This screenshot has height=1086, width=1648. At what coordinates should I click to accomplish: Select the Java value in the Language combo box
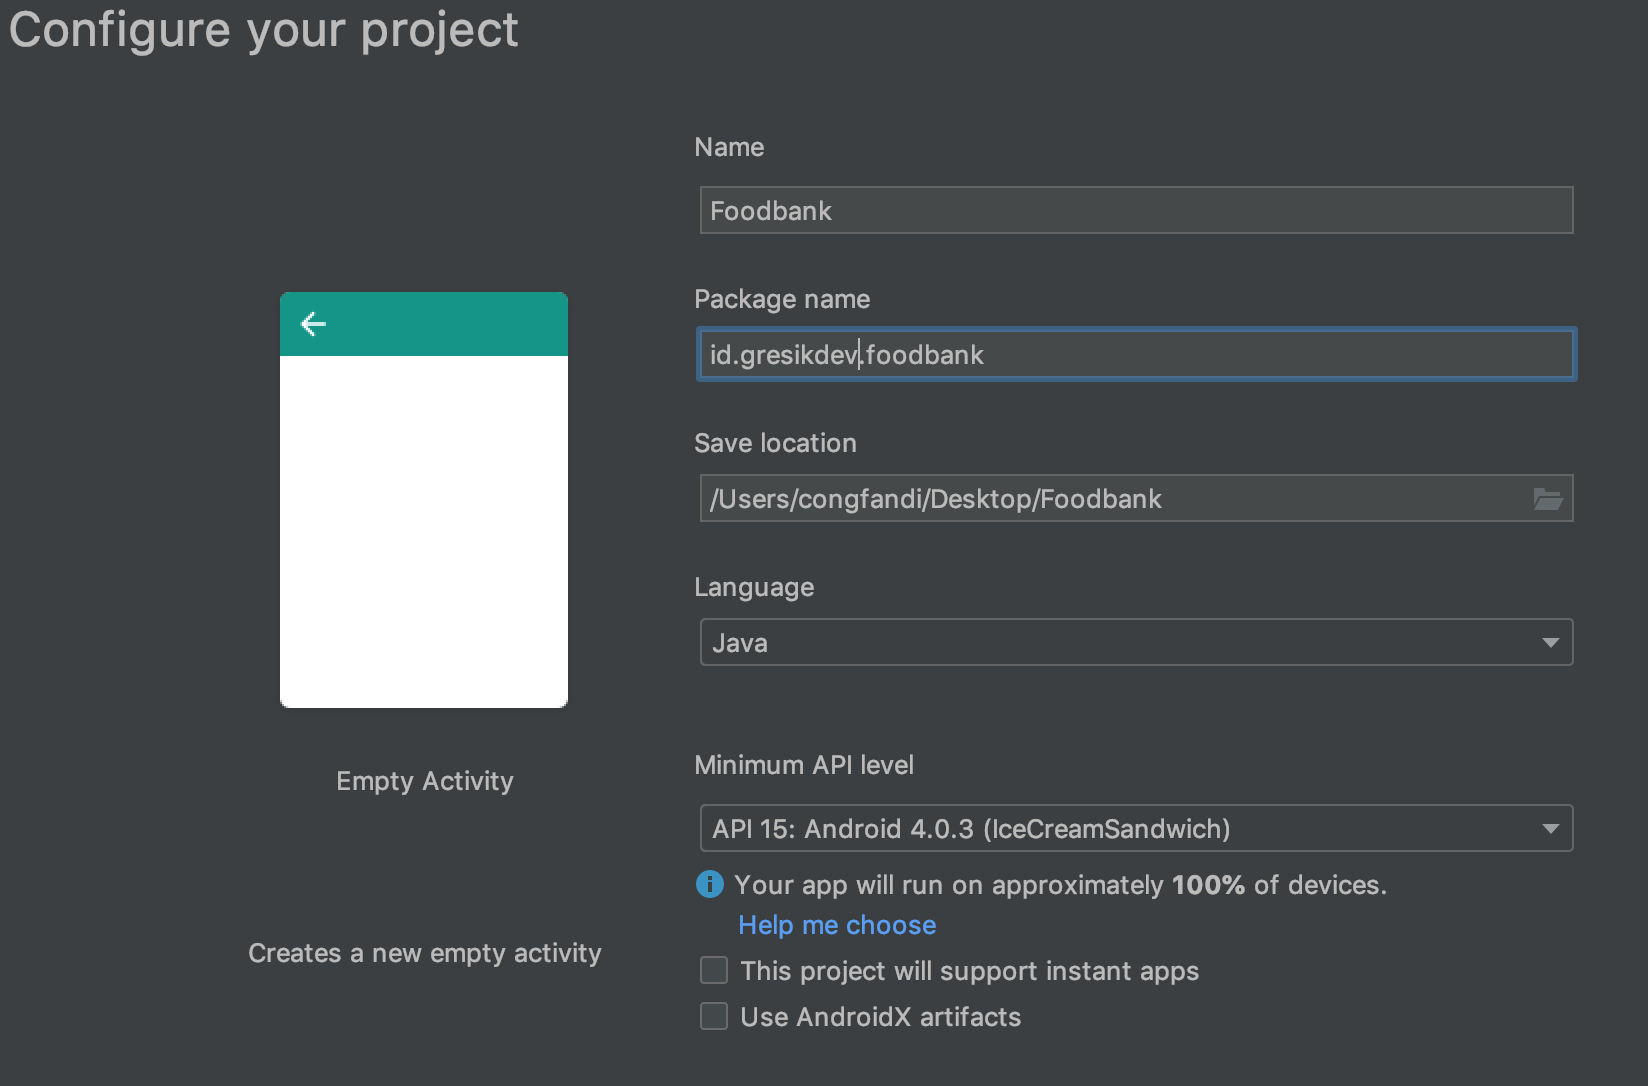(x=740, y=643)
